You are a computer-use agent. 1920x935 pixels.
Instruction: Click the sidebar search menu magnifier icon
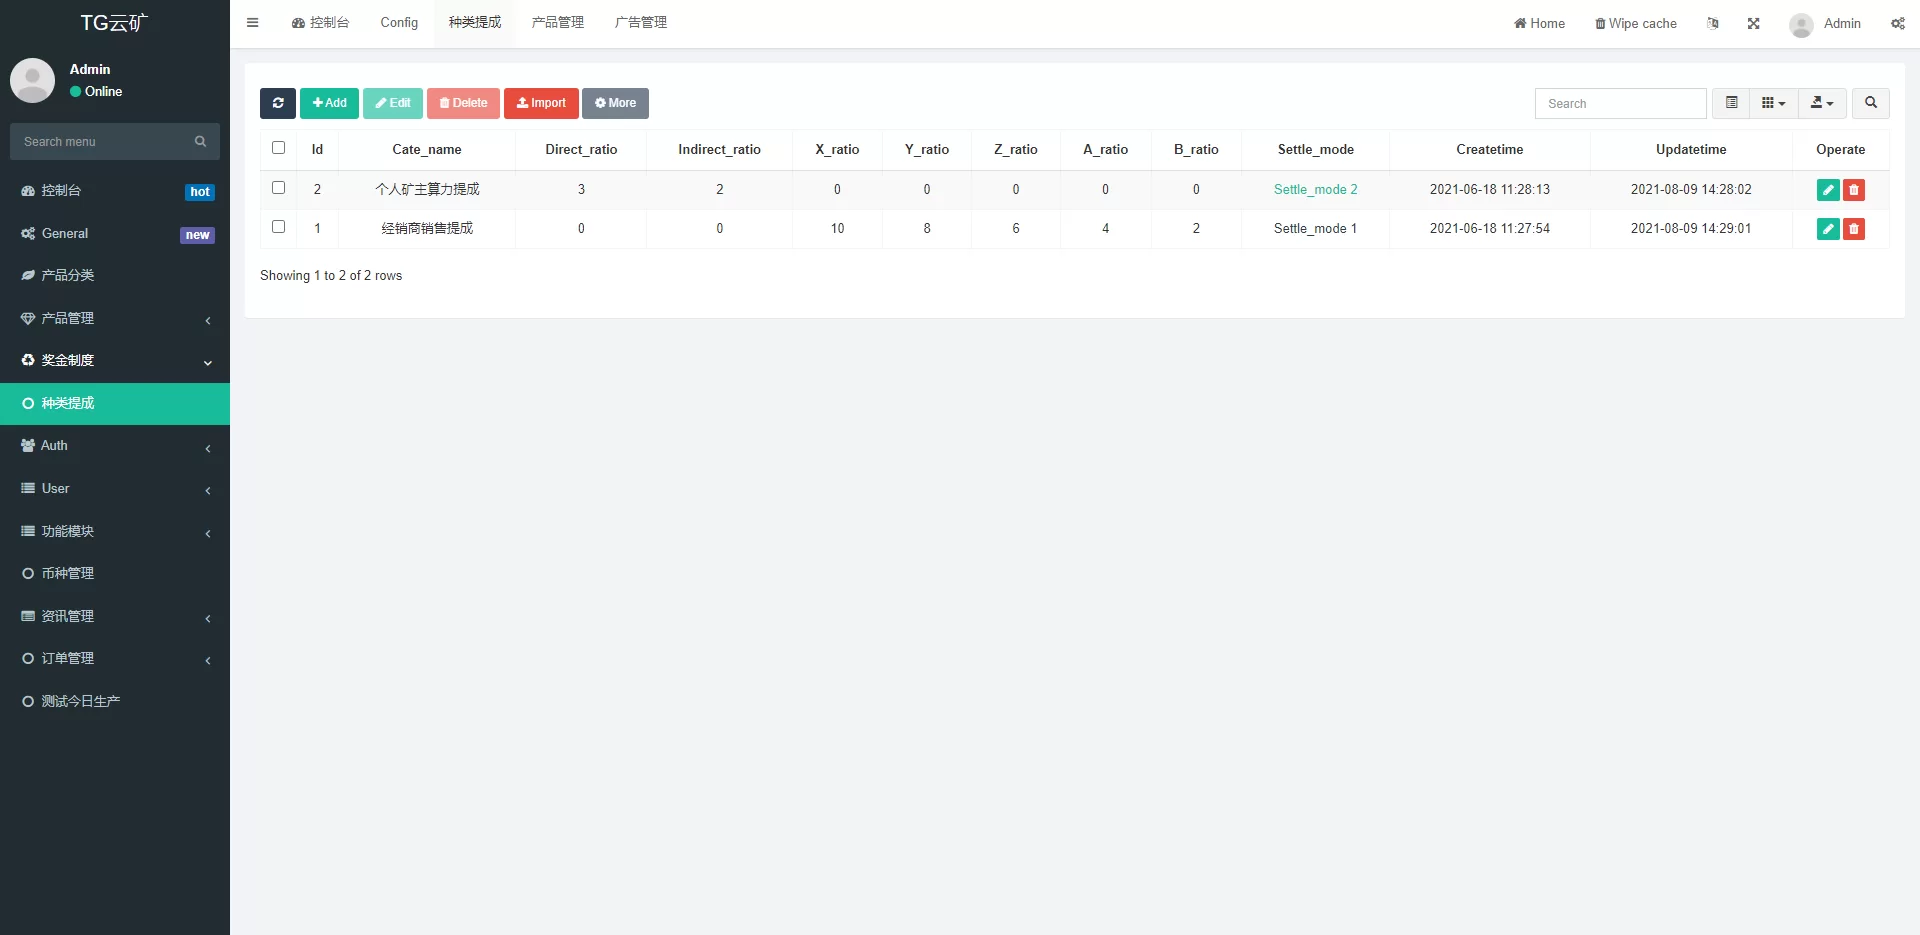(x=200, y=142)
